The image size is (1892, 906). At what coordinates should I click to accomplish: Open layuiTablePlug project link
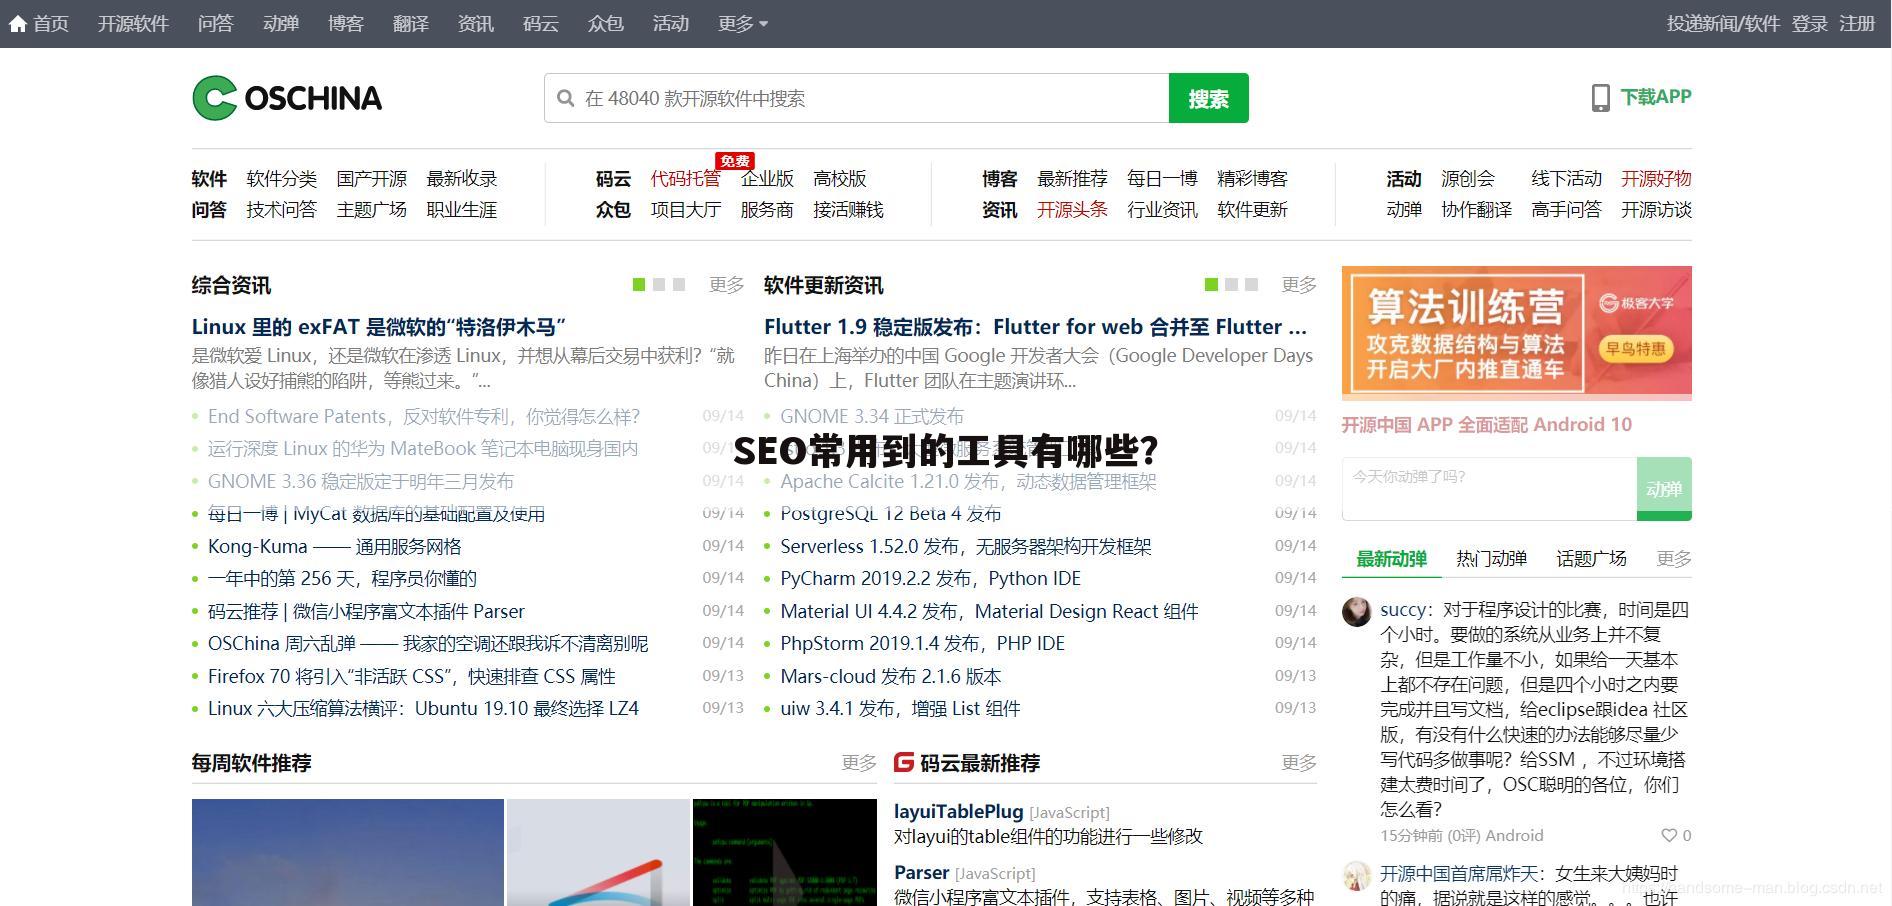pyautogui.click(x=958, y=812)
